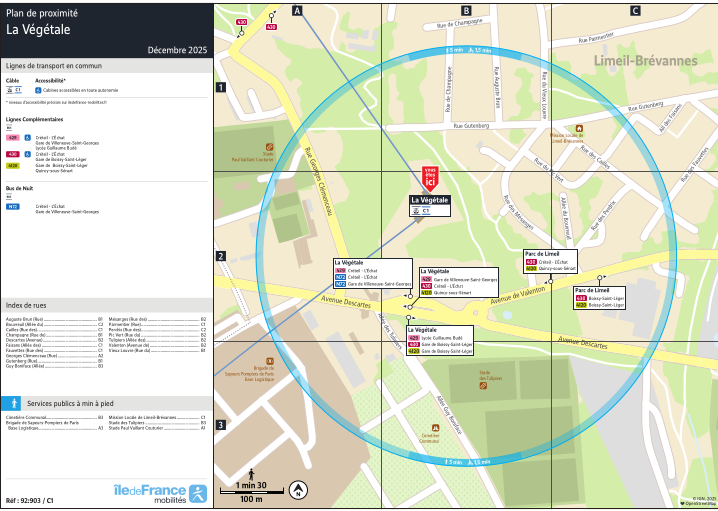Click the walking icon in the Services publics header
The height and width of the screenshot is (511, 718).
14,403
